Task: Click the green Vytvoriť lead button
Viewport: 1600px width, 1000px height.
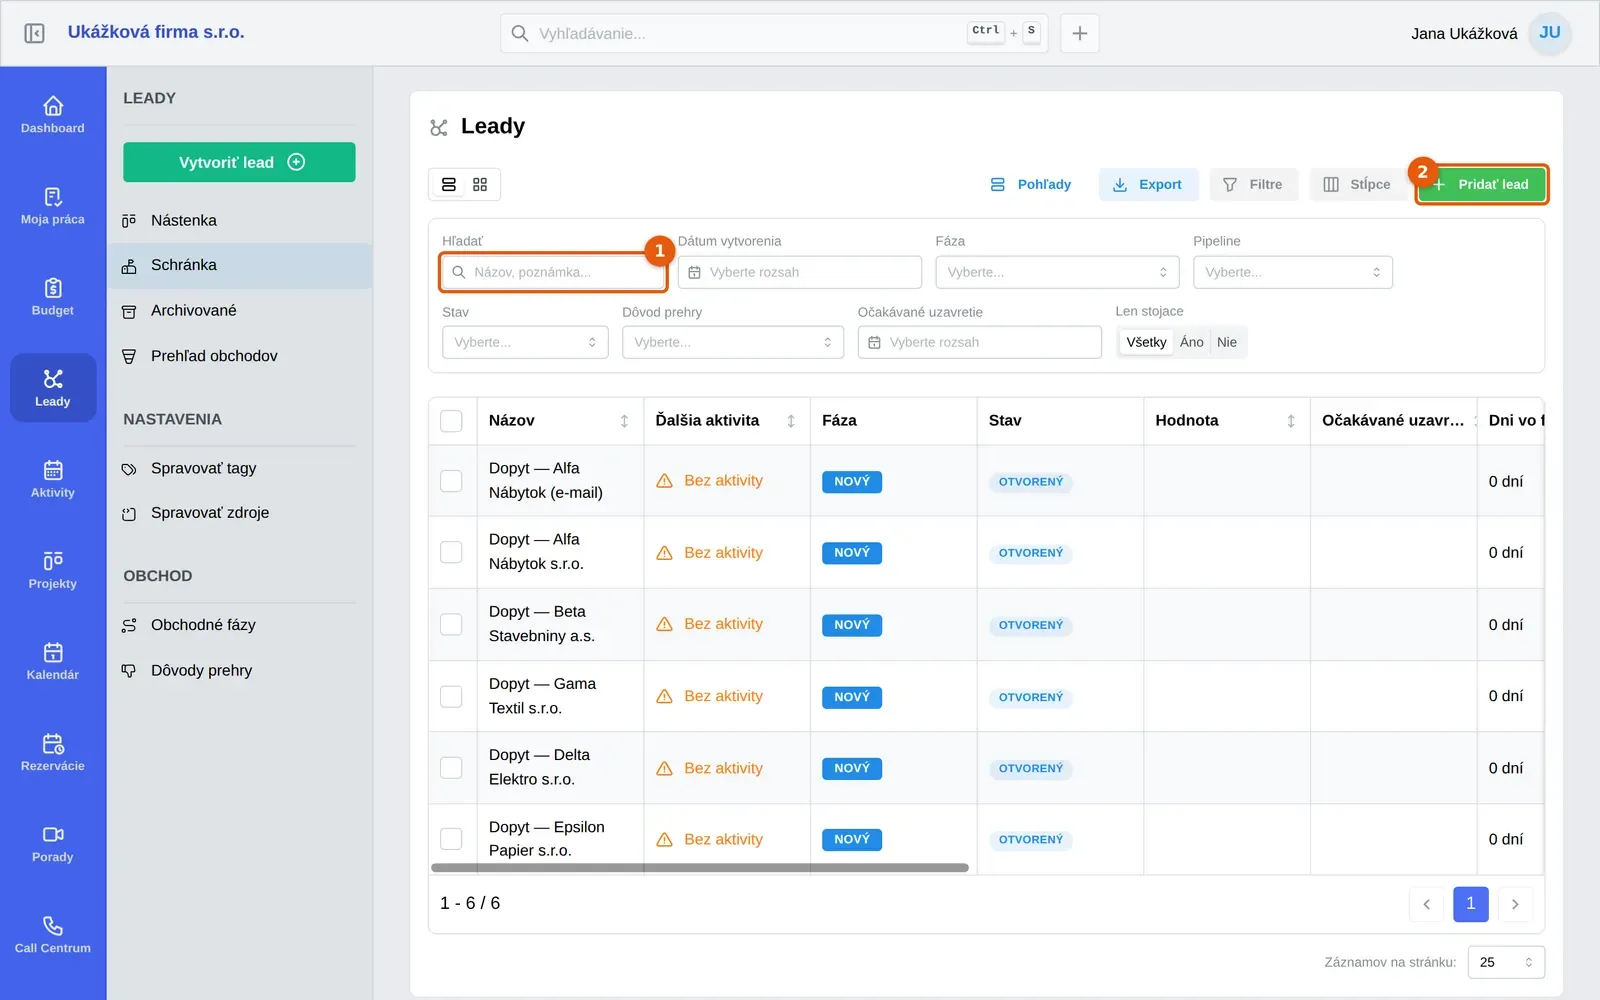Action: tap(239, 162)
